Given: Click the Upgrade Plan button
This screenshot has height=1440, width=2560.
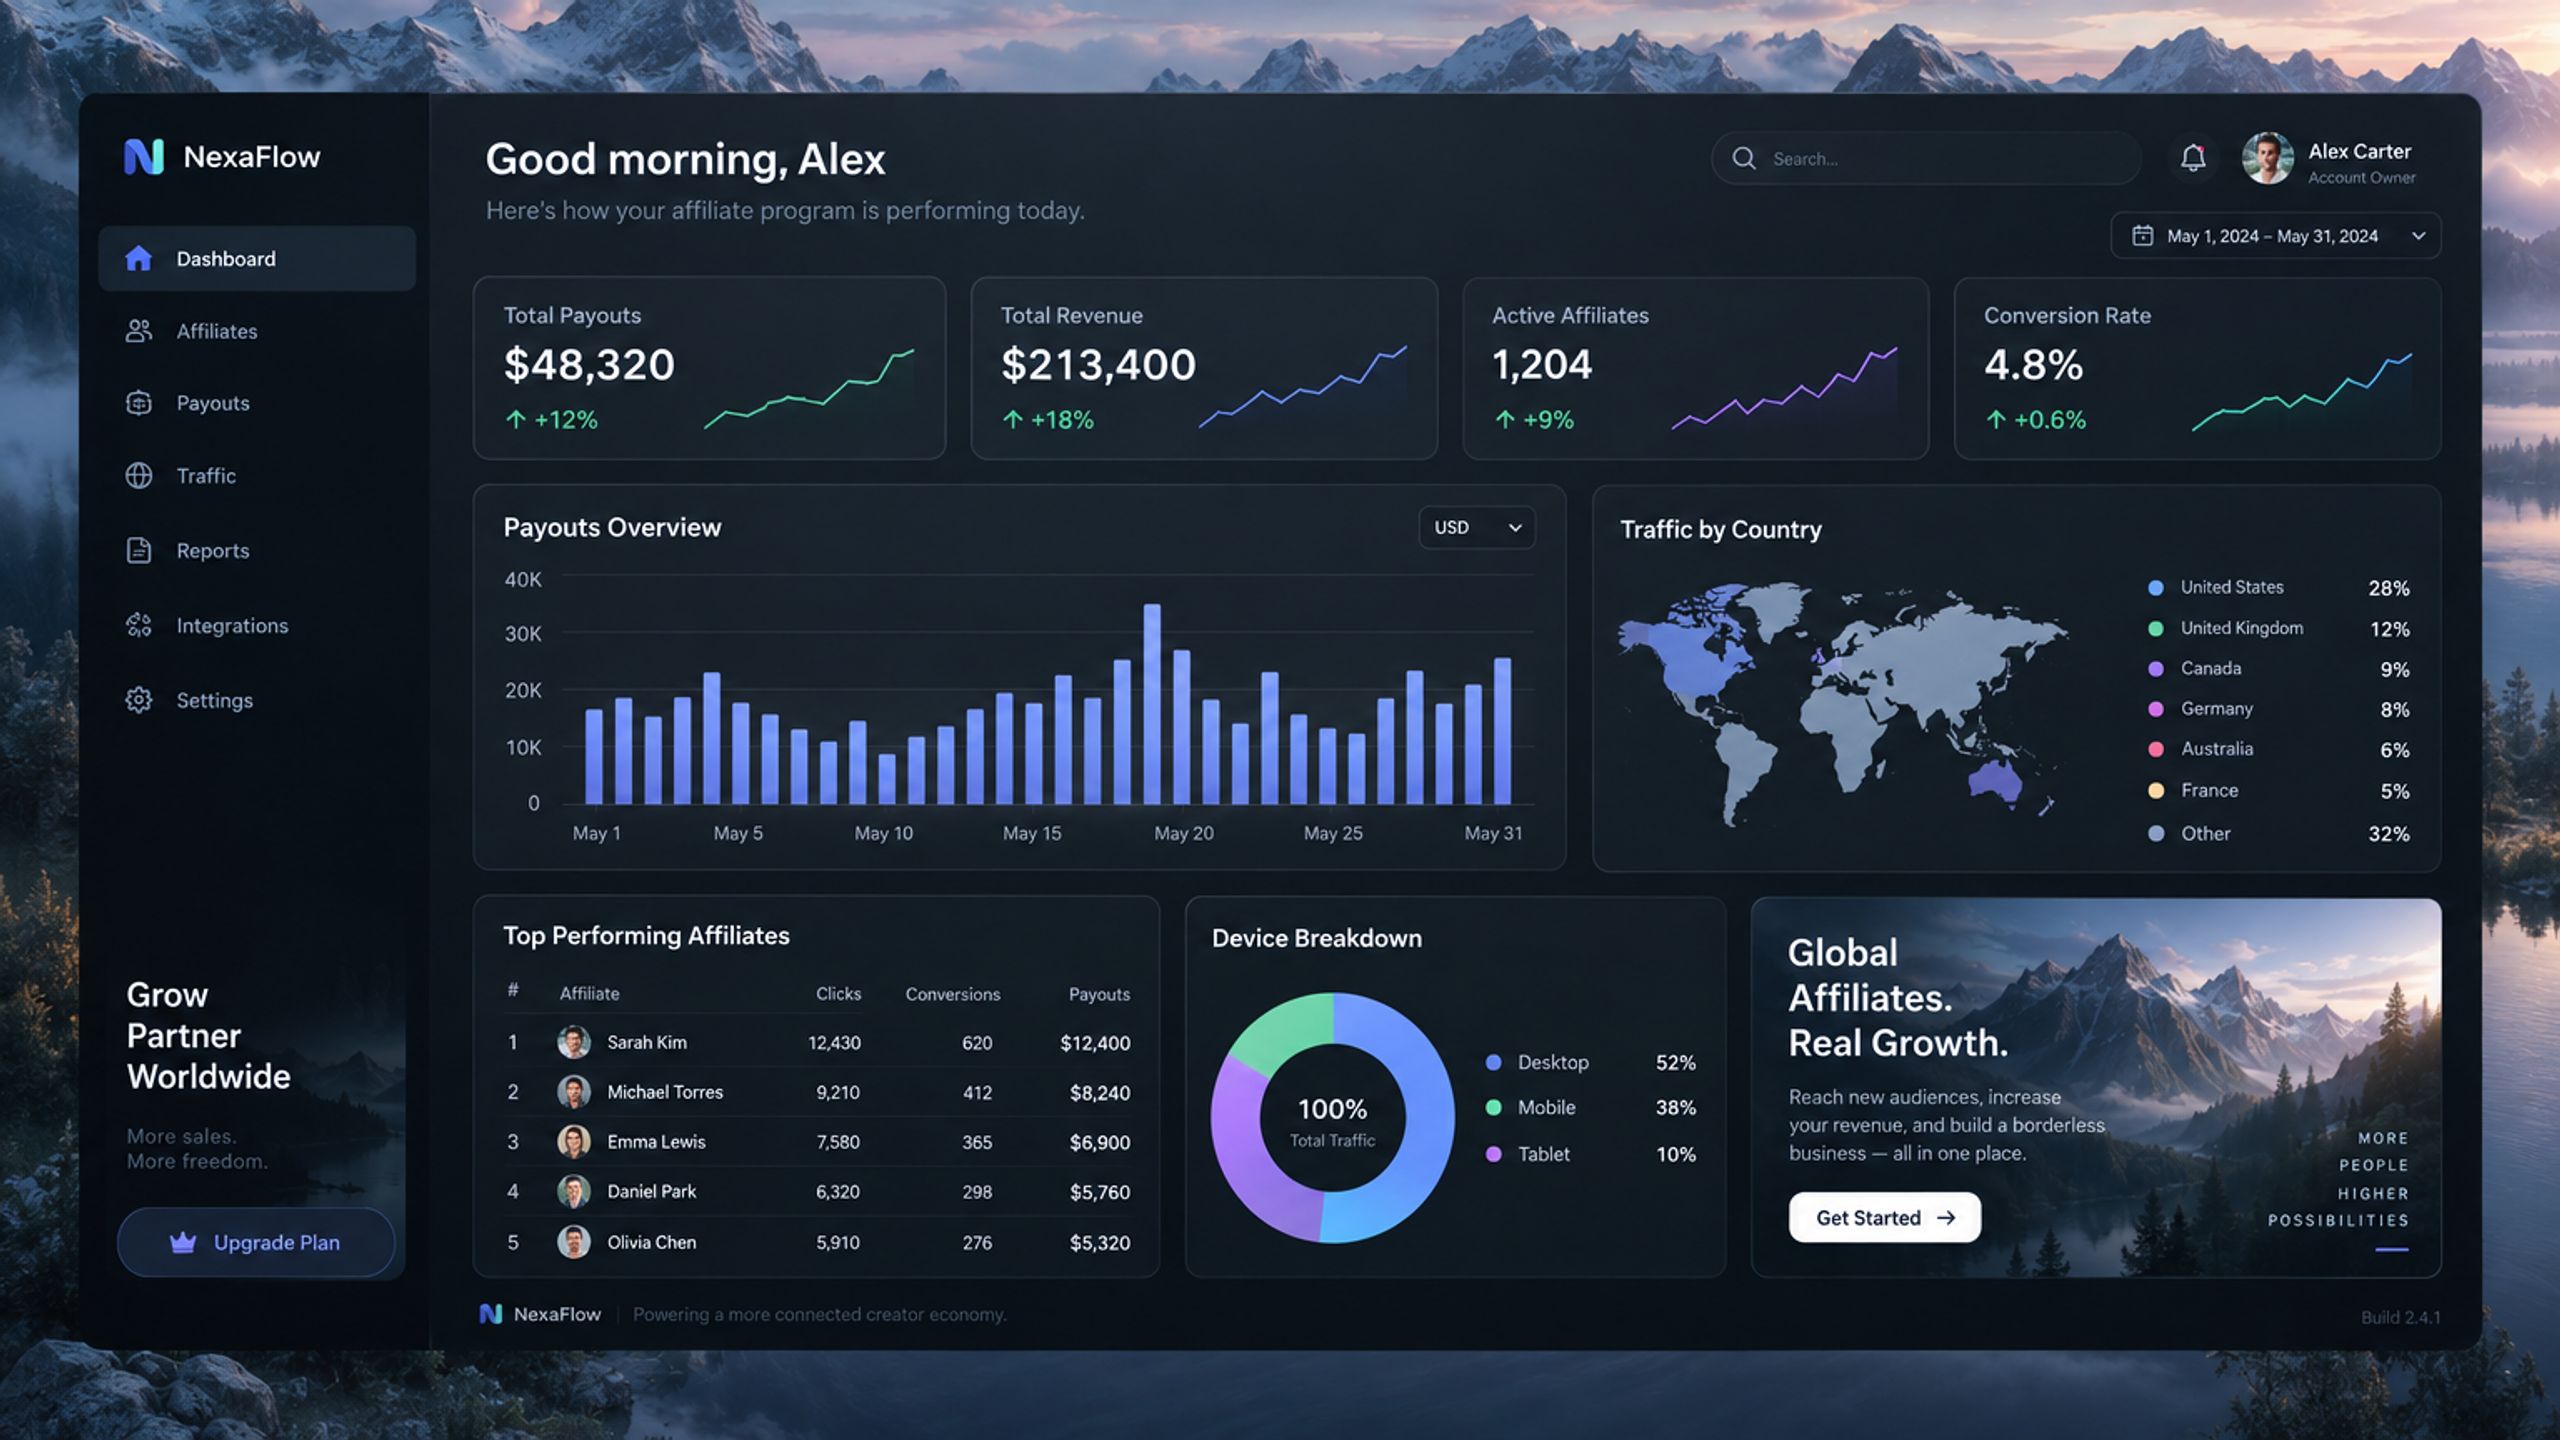Looking at the screenshot, I should tap(256, 1242).
